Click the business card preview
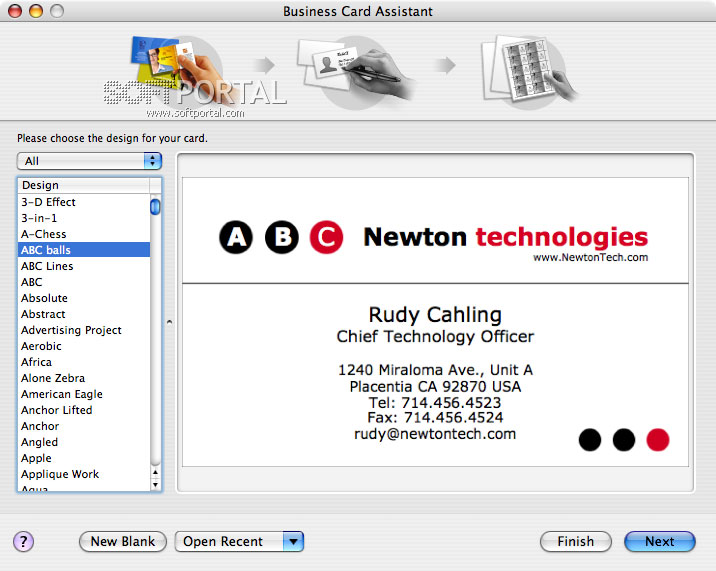Viewport: 716px width, 571px height. [435, 322]
